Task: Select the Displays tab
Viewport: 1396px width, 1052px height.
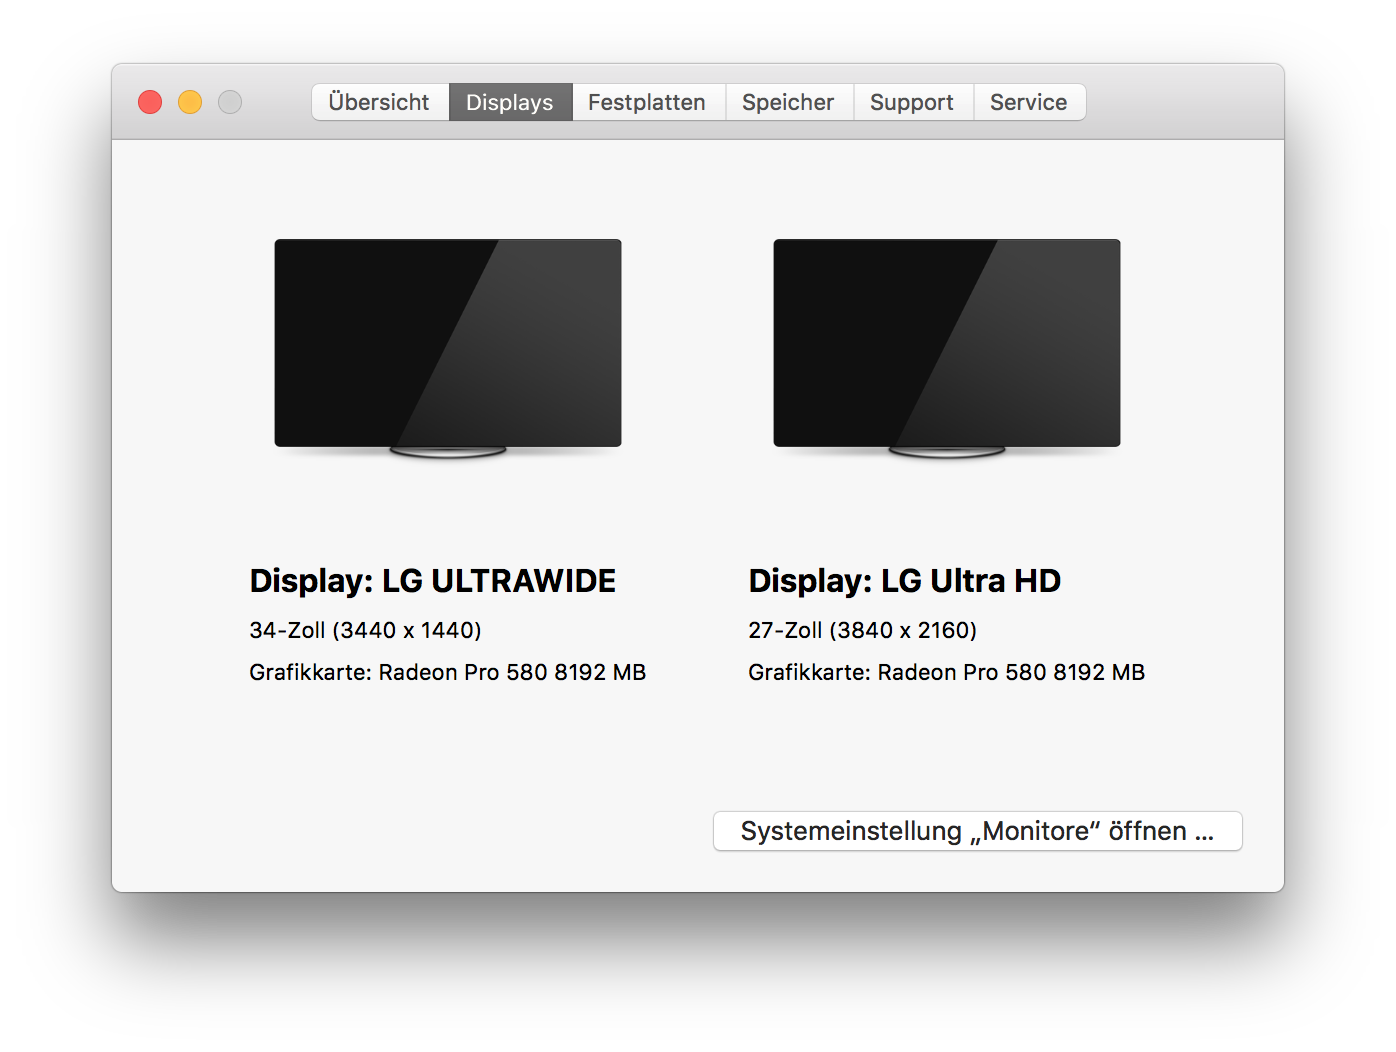Action: (510, 102)
